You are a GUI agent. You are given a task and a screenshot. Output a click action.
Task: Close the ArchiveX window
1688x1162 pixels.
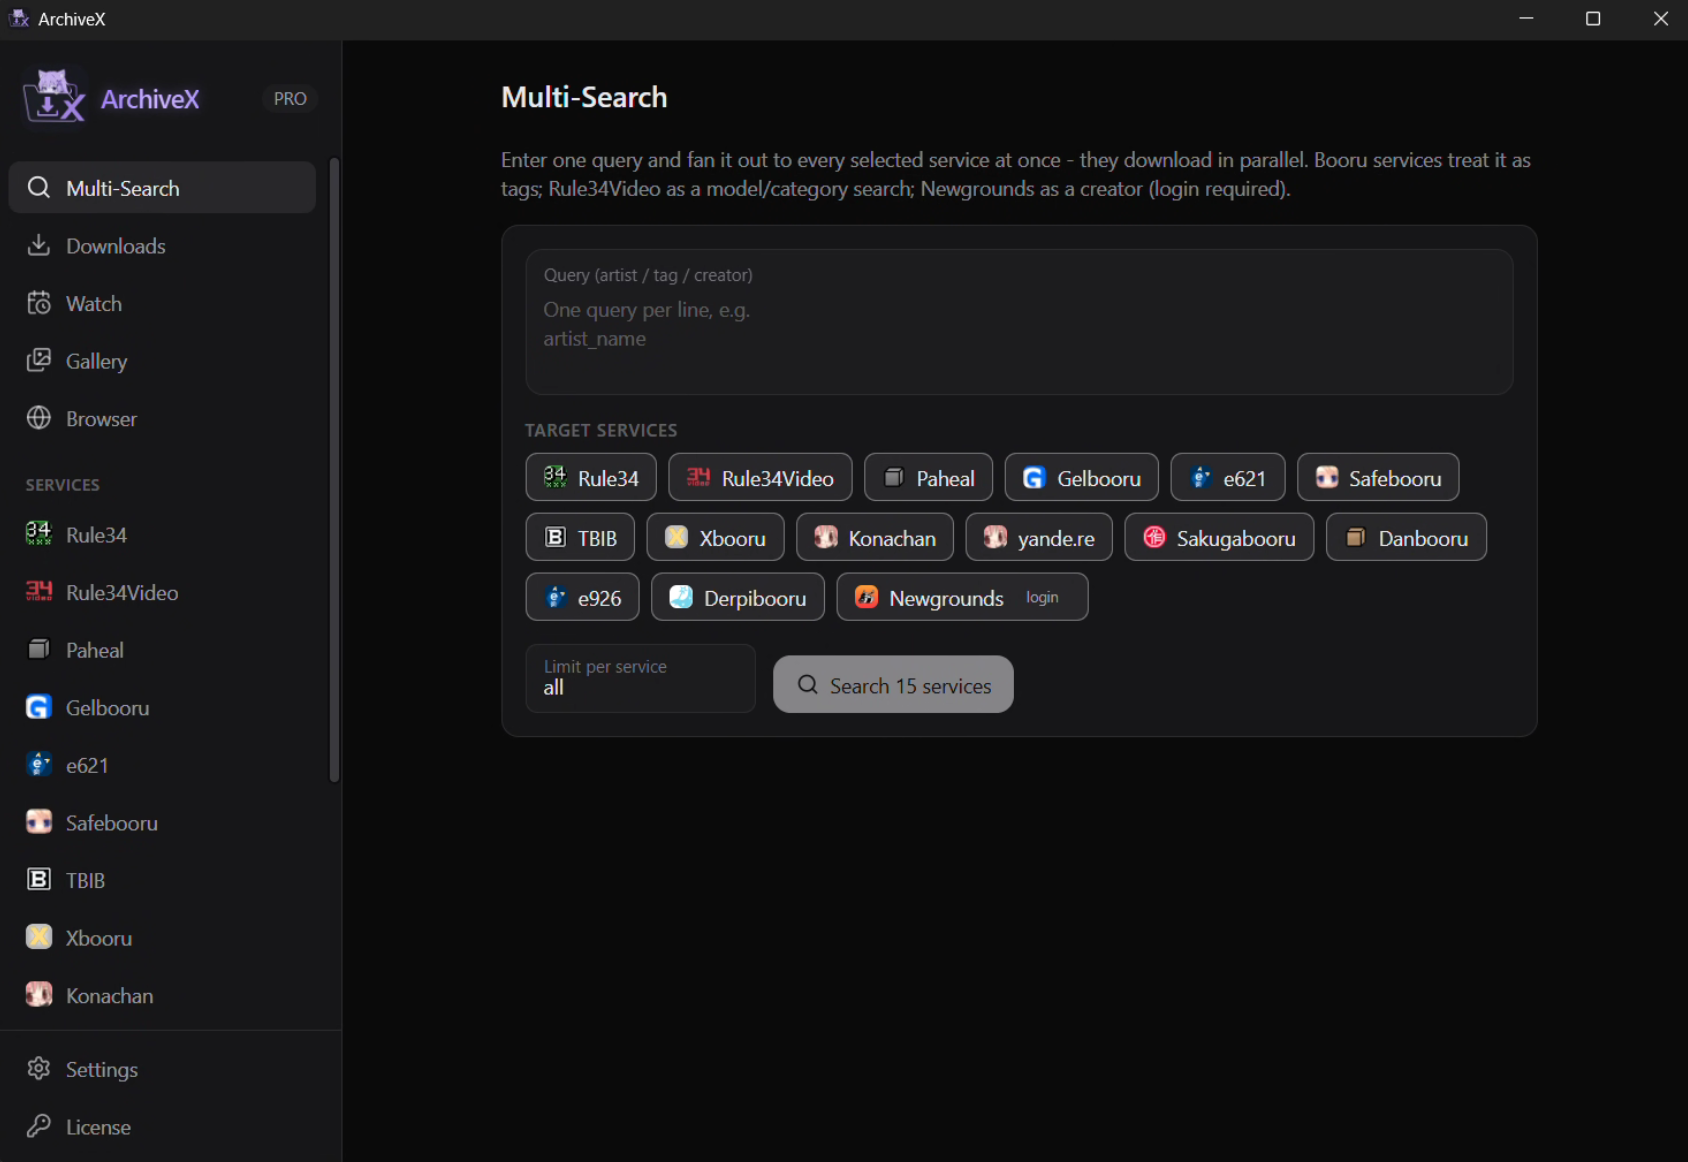coord(1660,19)
